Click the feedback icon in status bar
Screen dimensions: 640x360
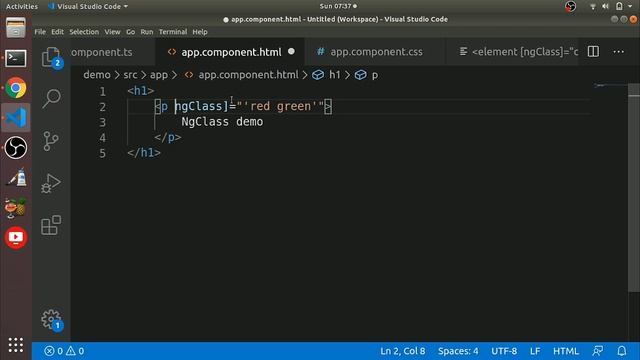(598, 351)
